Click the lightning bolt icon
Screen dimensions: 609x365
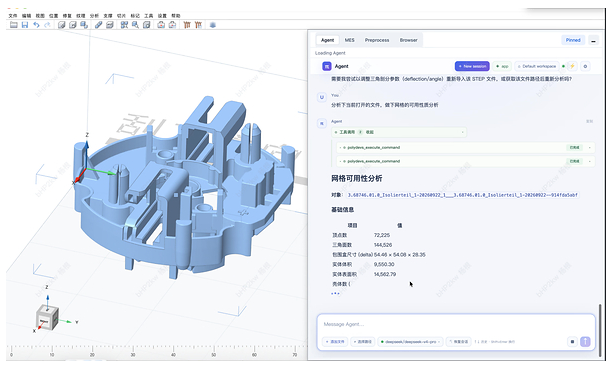(572, 66)
